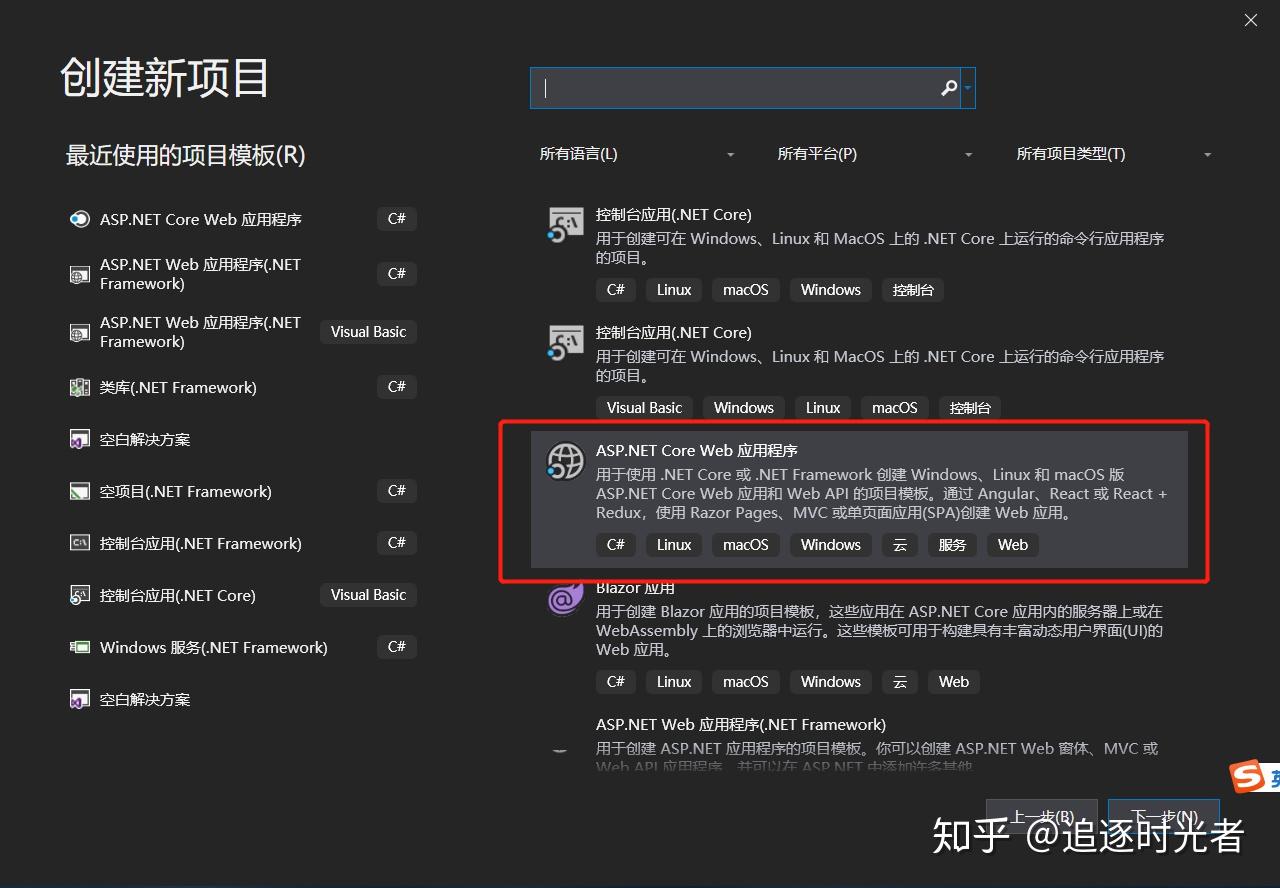The image size is (1280, 888).
Task: Click the search magnifier icon
Action: pos(947,88)
